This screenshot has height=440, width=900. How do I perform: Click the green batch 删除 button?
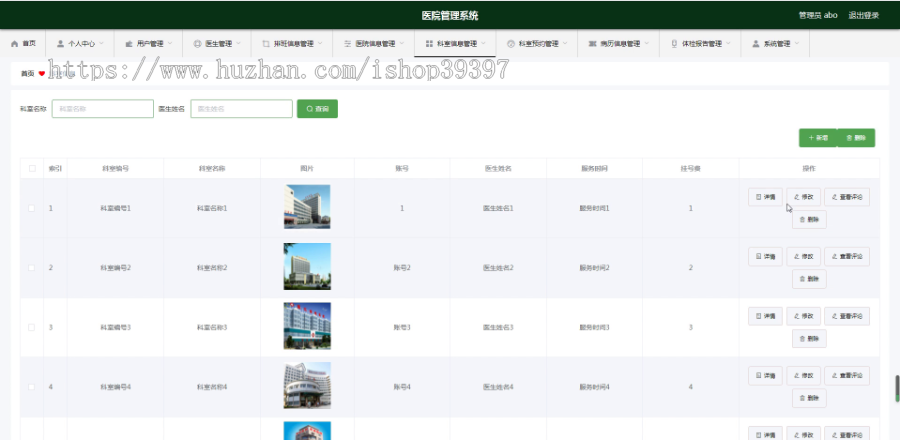pos(856,138)
